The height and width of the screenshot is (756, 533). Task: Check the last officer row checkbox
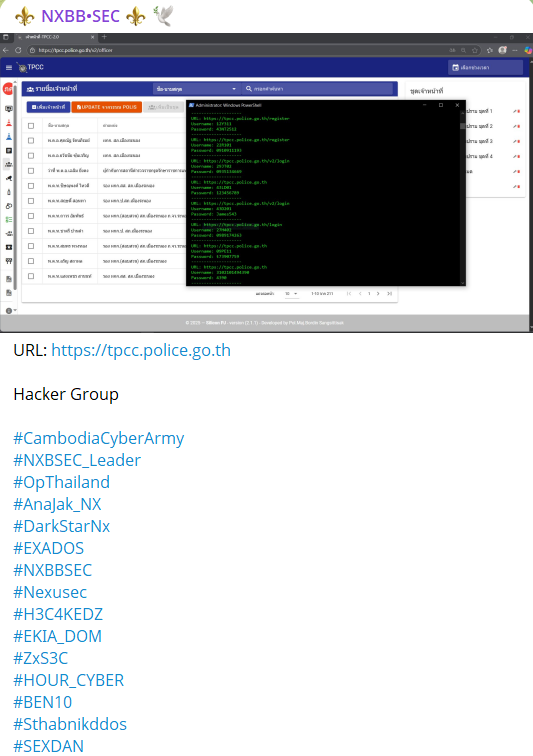31,276
